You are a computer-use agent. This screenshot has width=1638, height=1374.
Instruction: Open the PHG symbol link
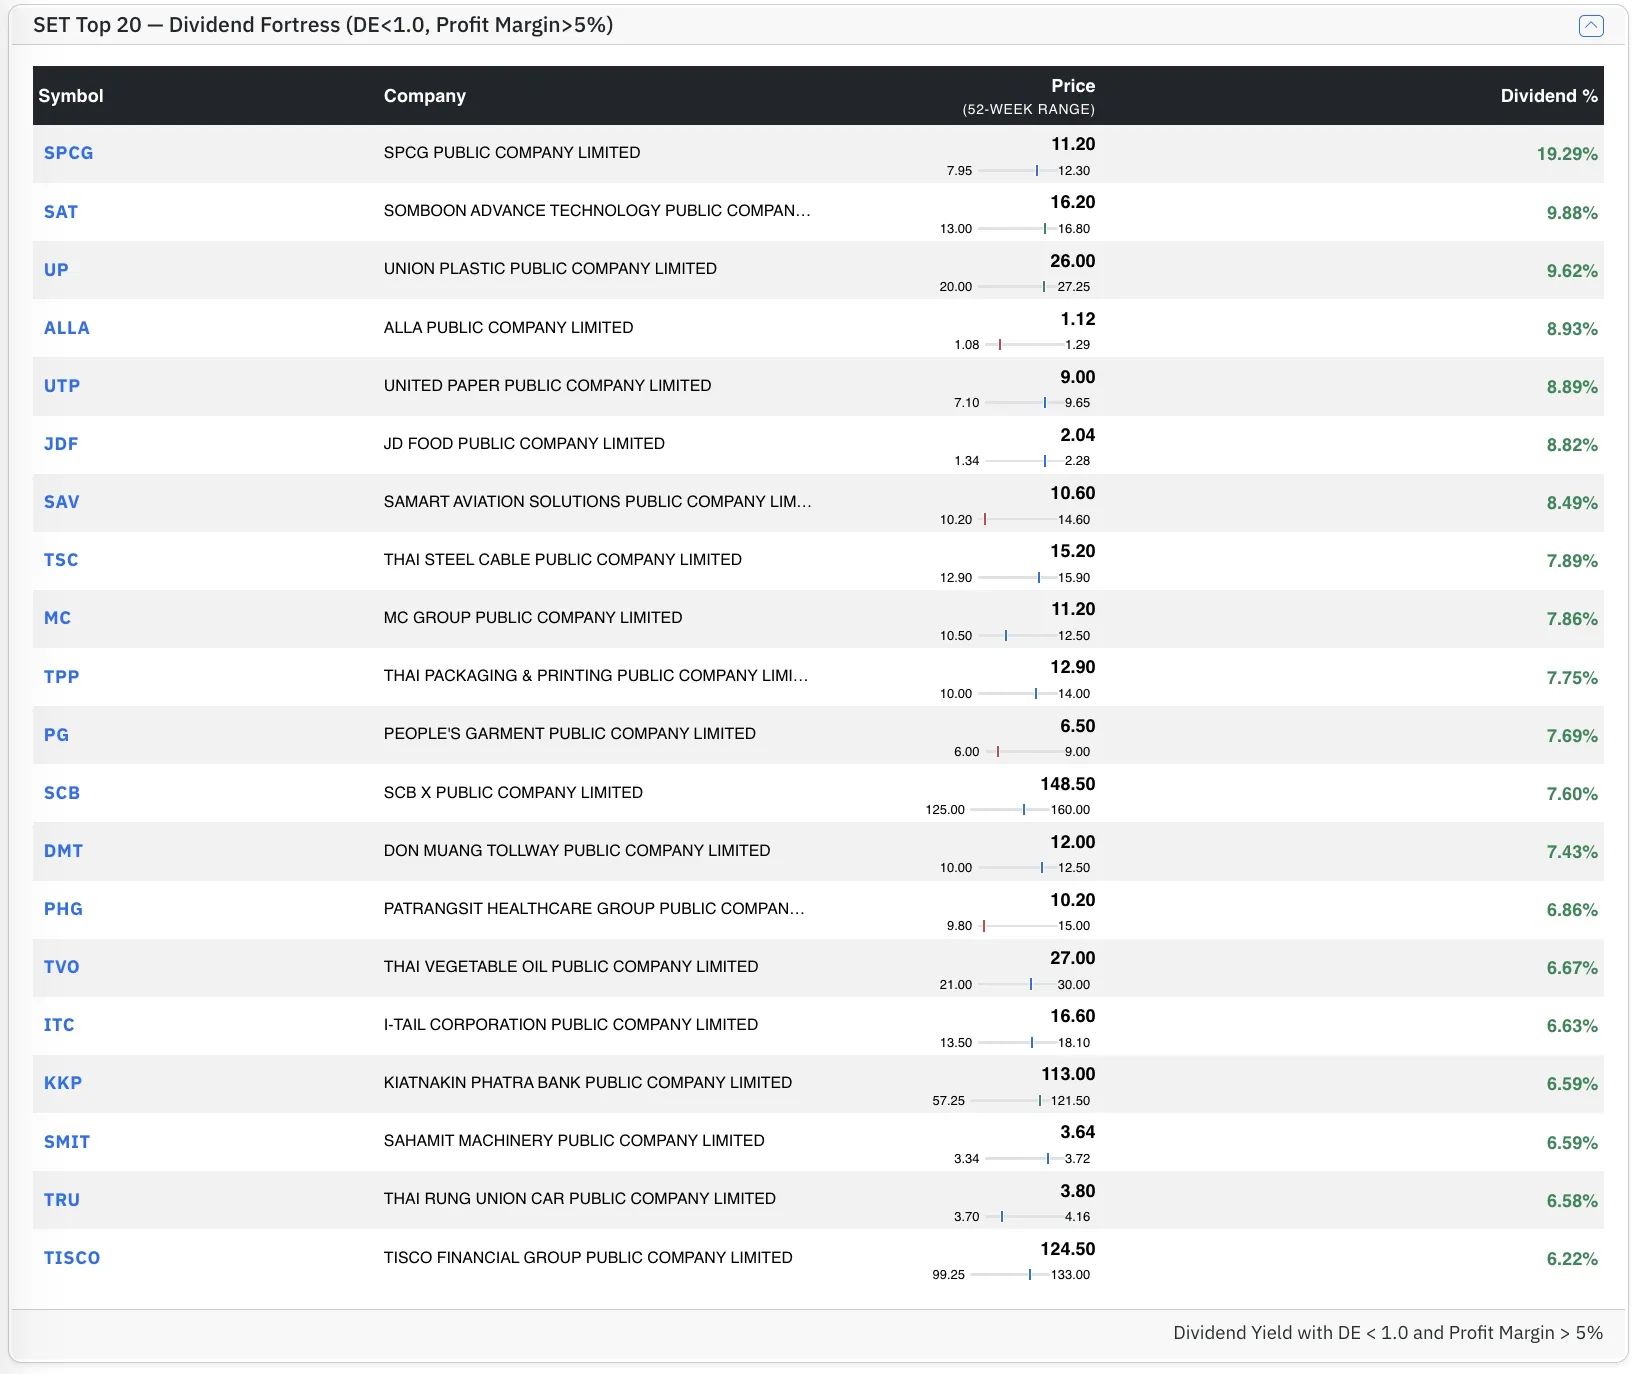tap(63, 909)
